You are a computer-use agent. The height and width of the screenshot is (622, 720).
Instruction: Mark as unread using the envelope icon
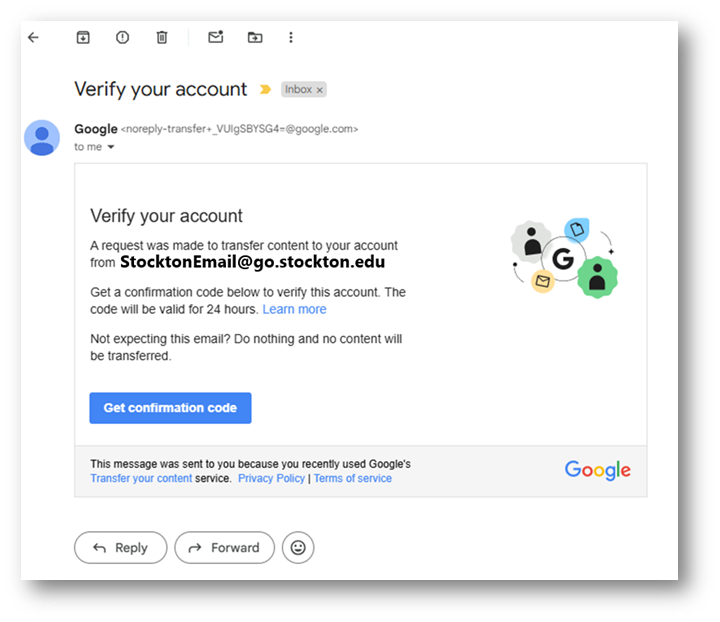[215, 37]
